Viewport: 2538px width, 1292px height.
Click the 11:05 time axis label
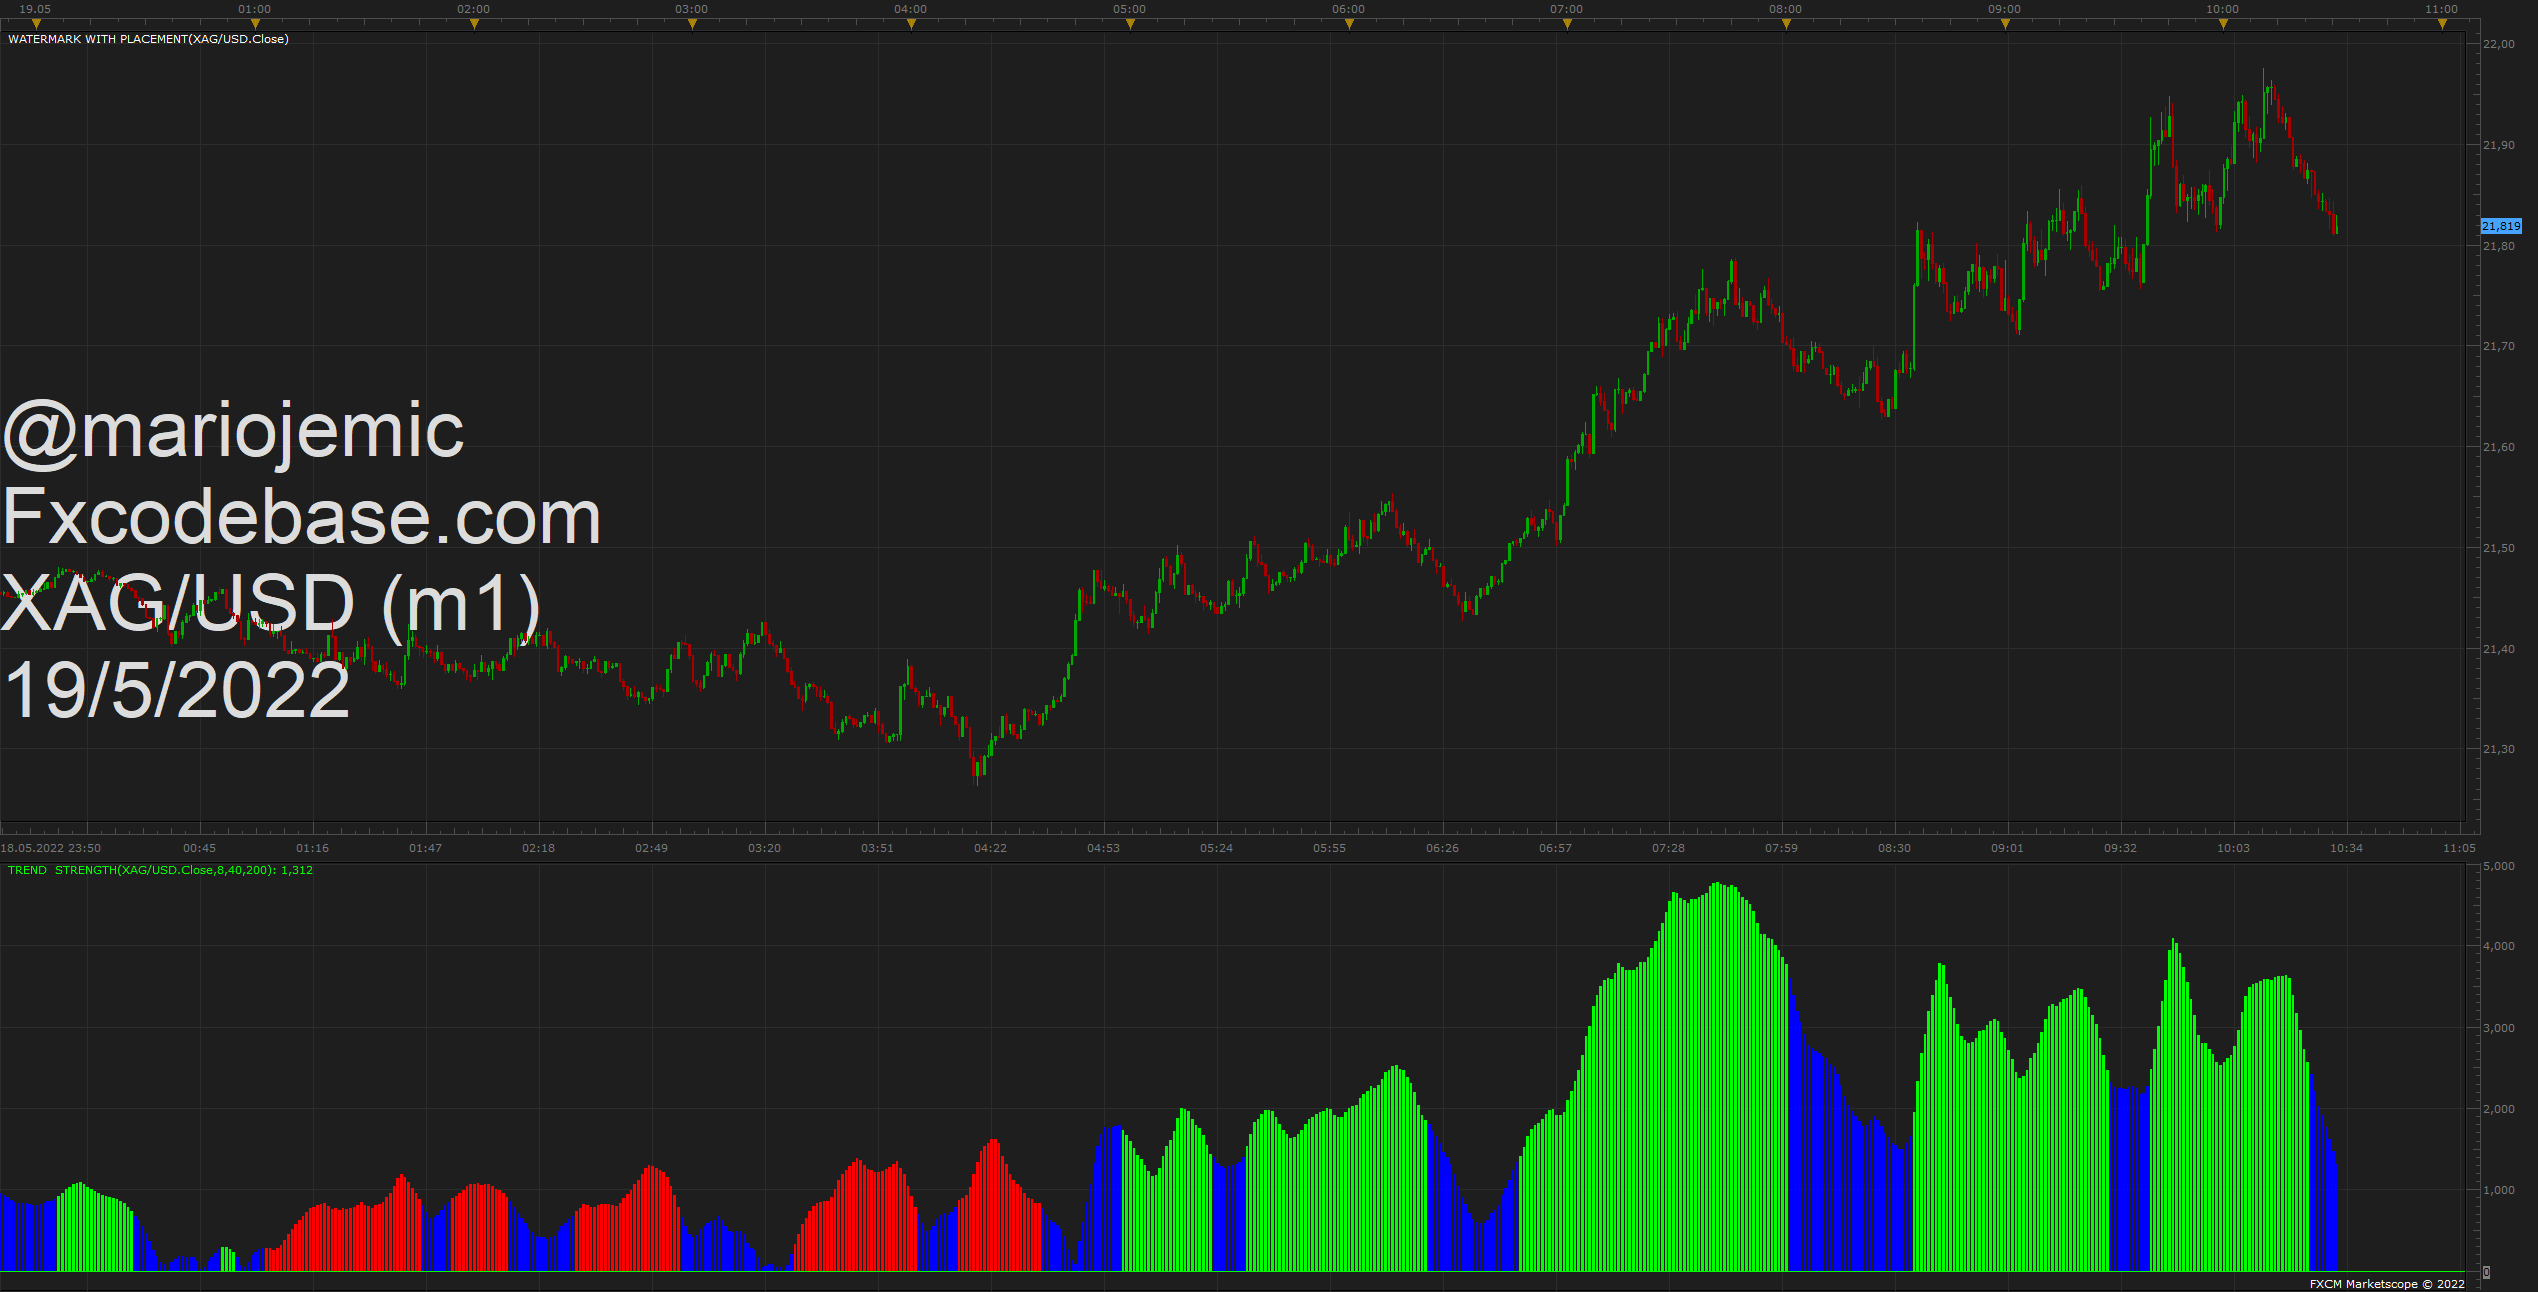[x=2460, y=848]
